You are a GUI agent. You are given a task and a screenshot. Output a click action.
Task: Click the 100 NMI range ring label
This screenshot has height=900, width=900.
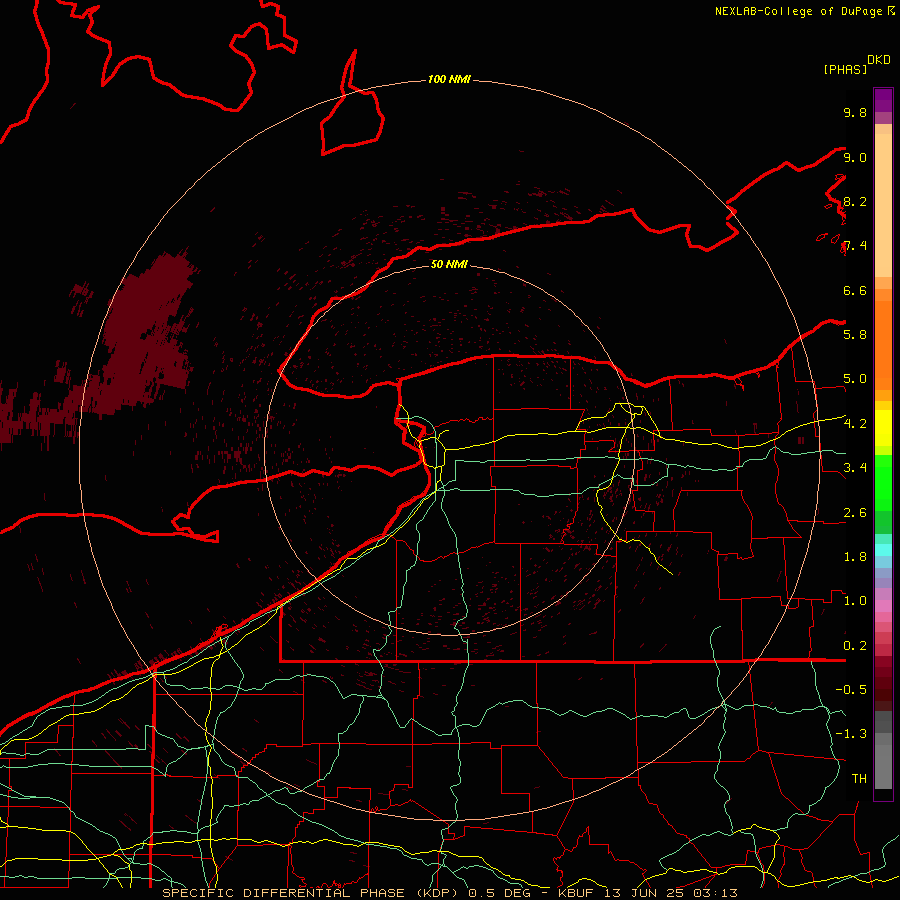coord(449,79)
